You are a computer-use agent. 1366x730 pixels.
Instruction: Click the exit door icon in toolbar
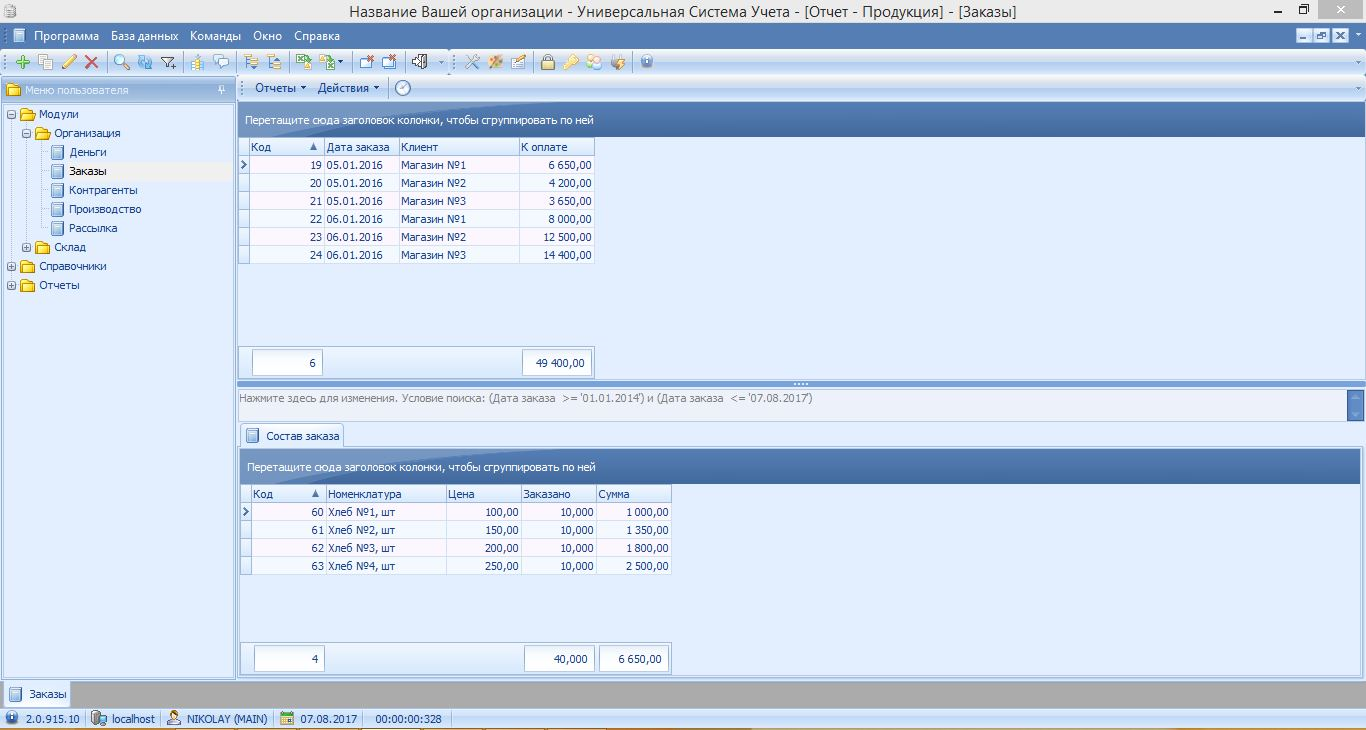pos(421,62)
